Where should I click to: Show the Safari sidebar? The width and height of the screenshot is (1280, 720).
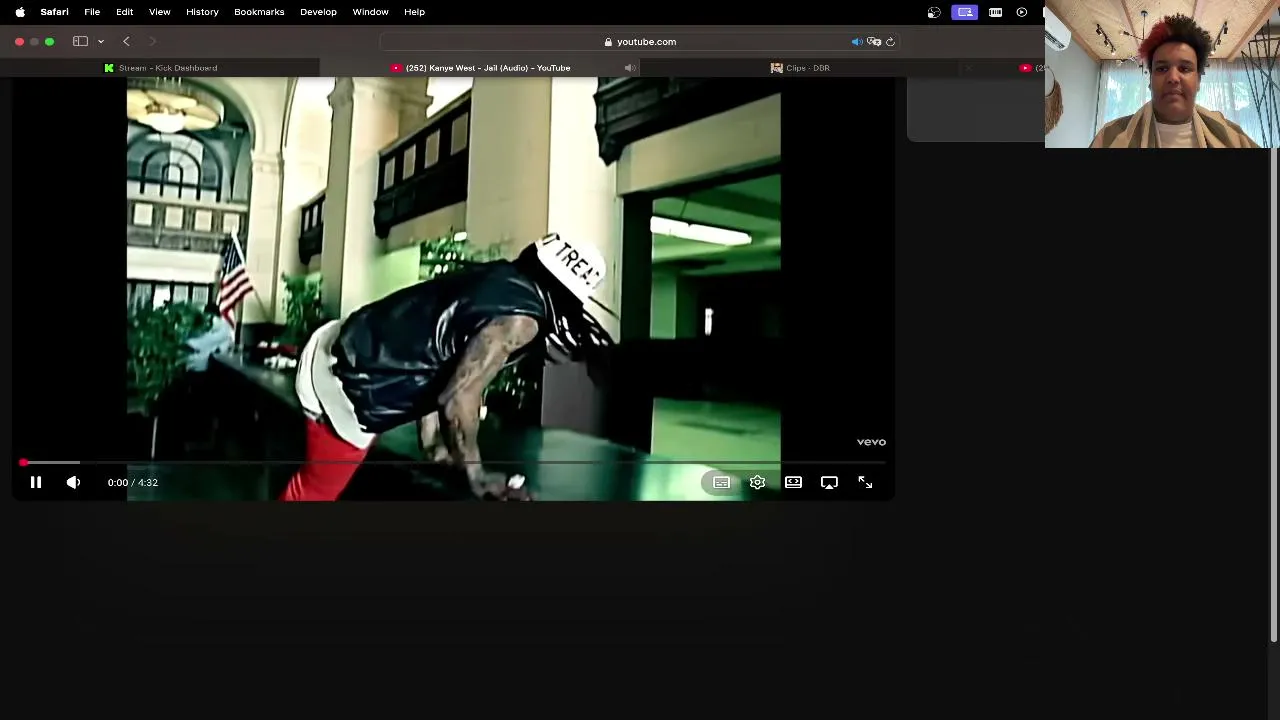click(x=80, y=41)
